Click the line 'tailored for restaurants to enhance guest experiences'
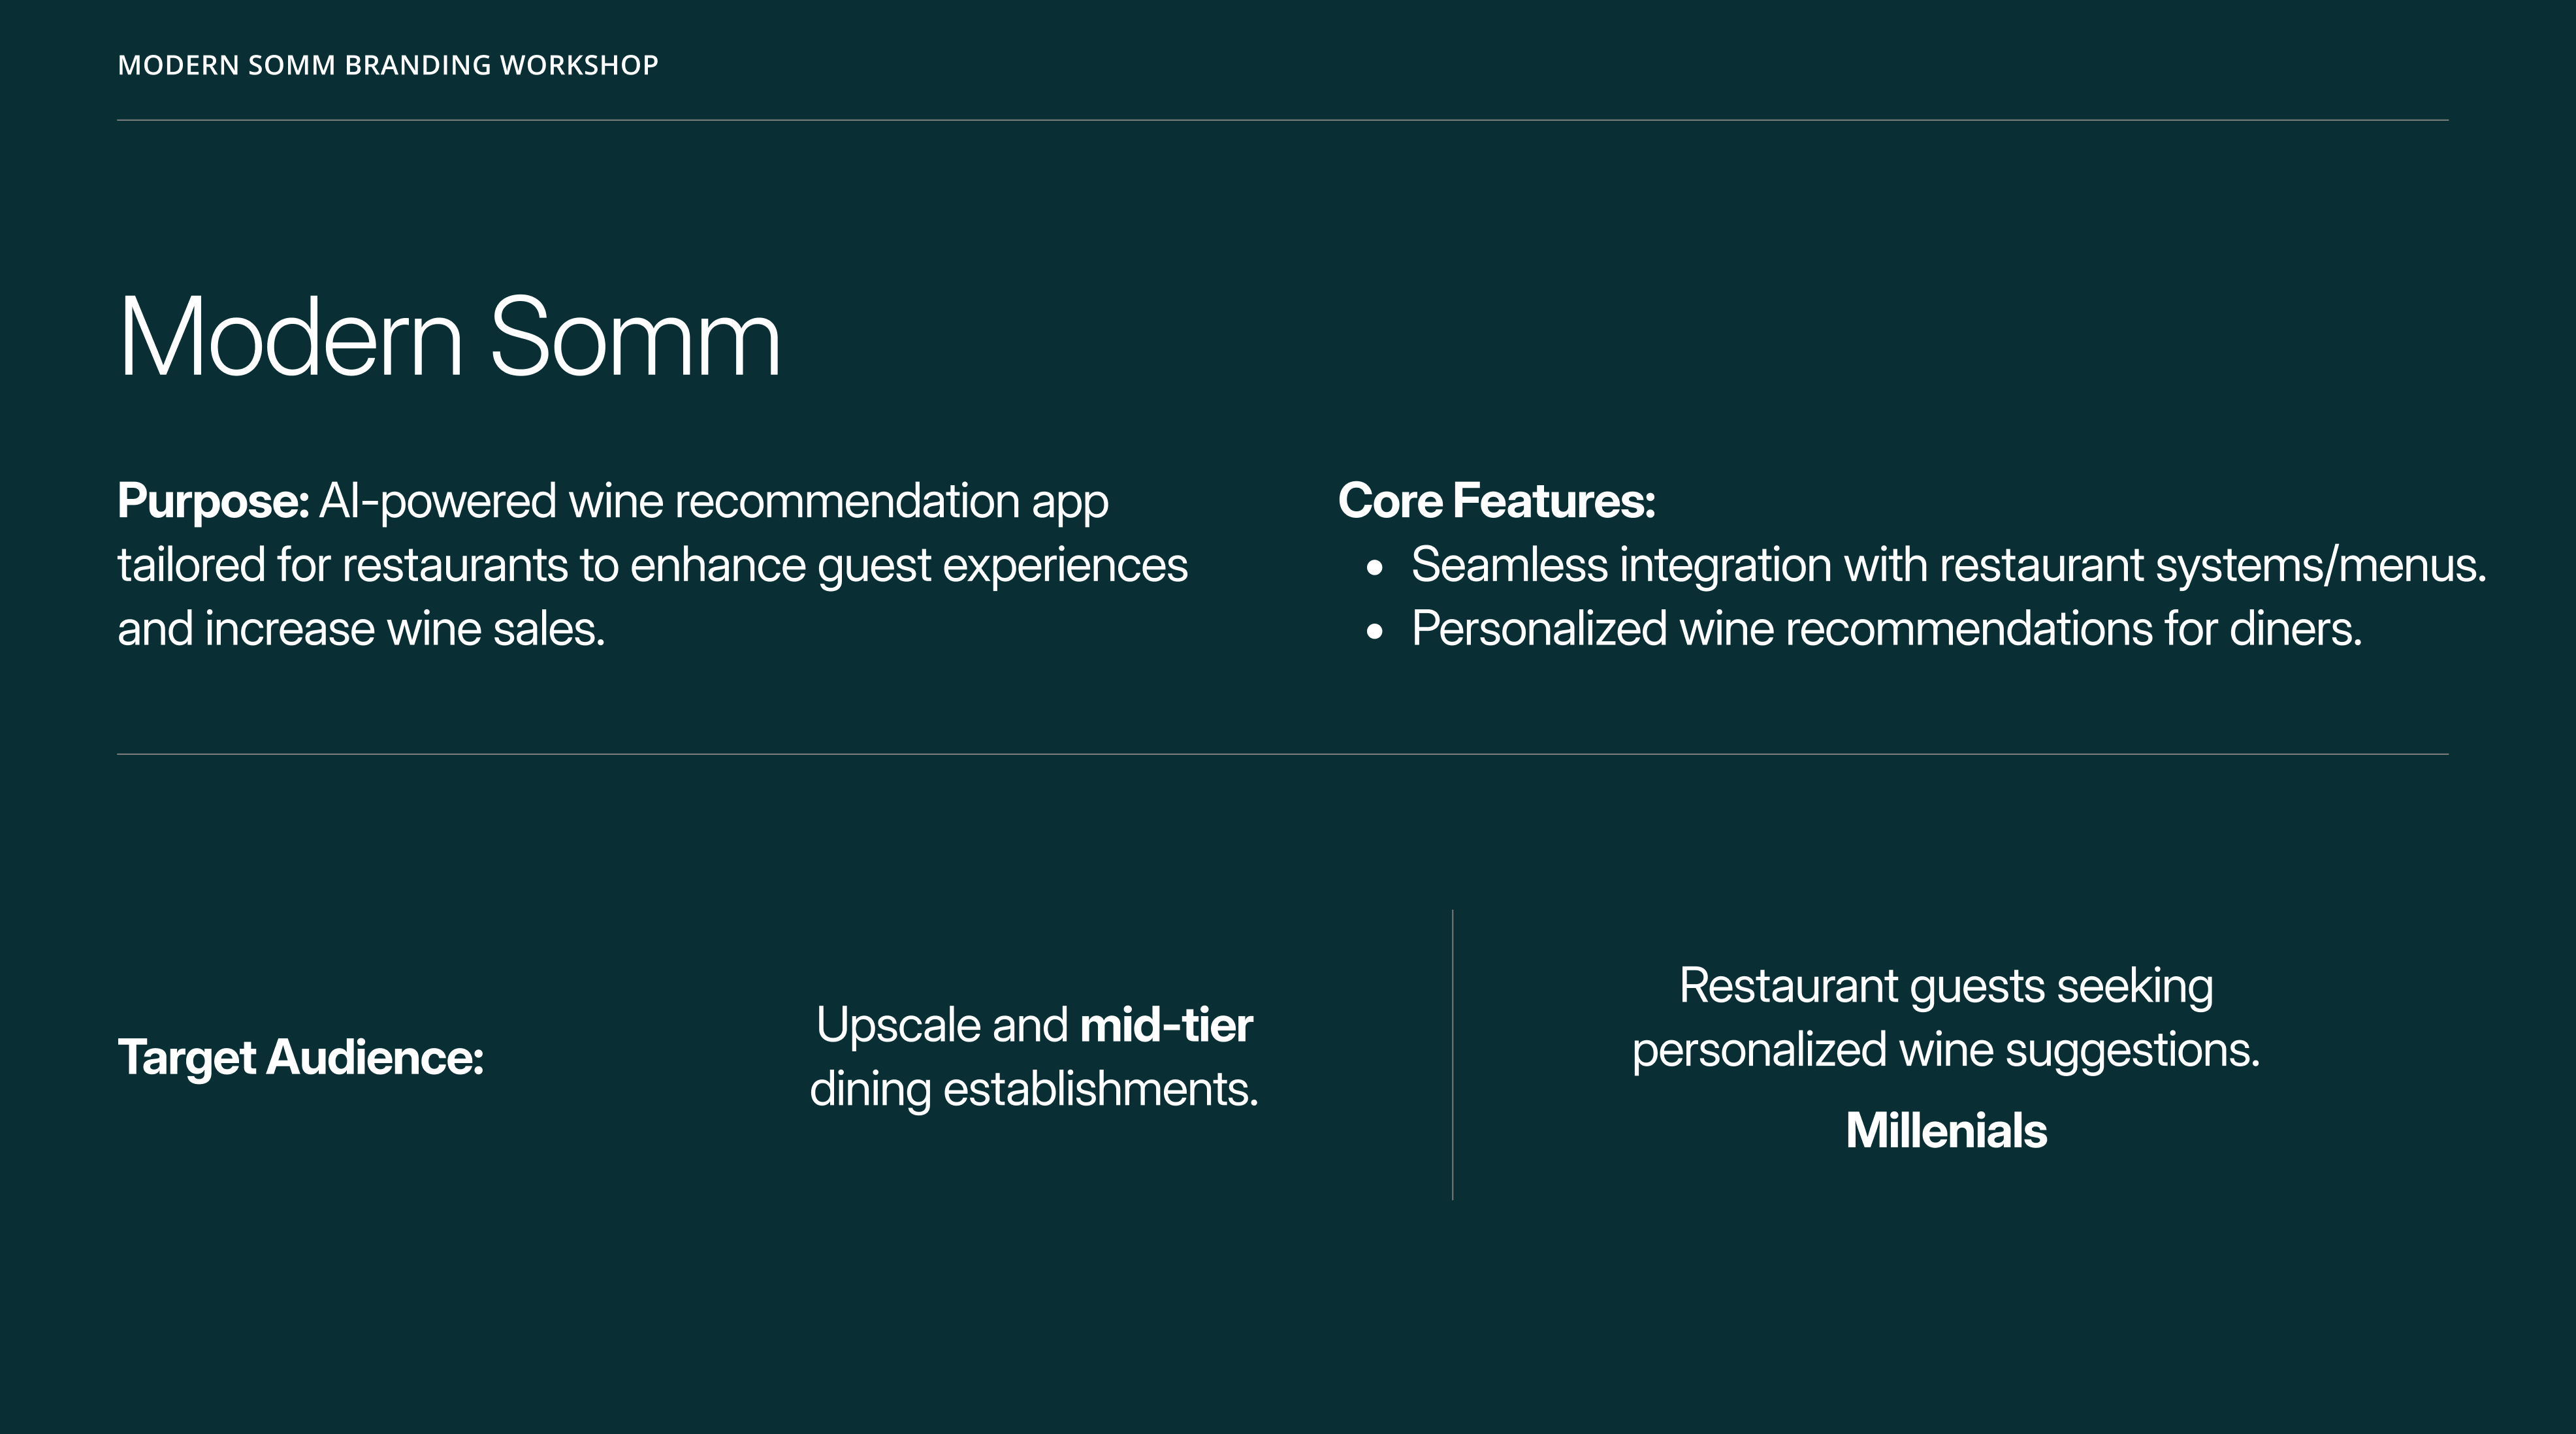2576x1434 pixels. [x=652, y=565]
